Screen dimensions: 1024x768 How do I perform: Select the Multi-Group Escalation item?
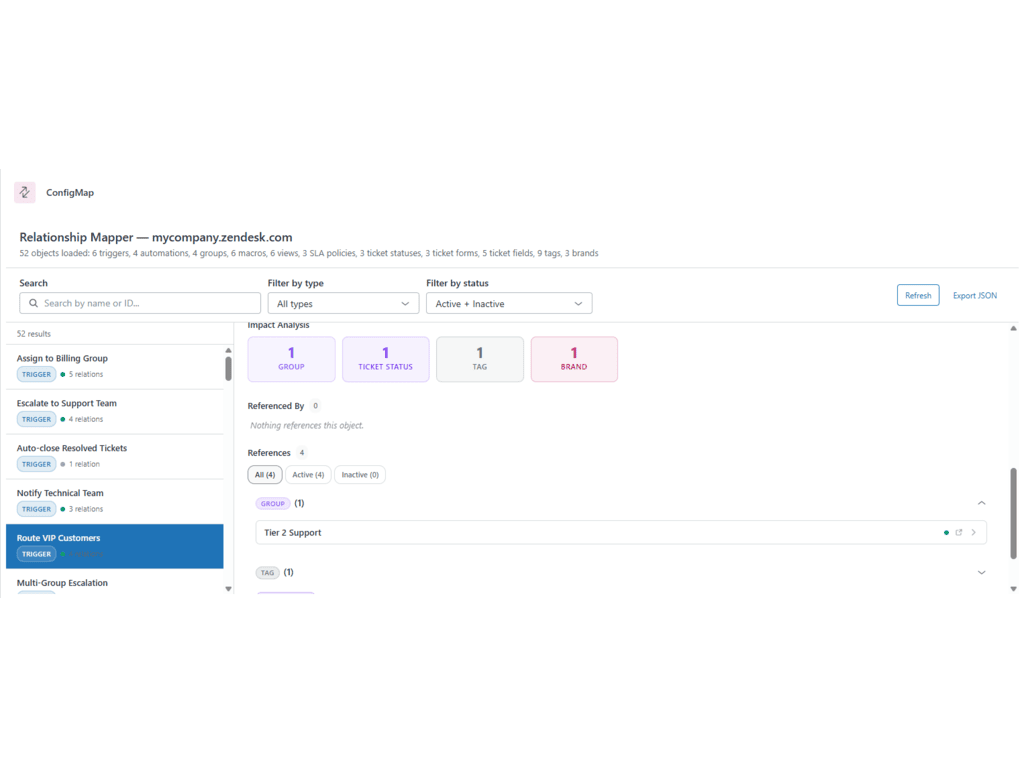coord(115,583)
